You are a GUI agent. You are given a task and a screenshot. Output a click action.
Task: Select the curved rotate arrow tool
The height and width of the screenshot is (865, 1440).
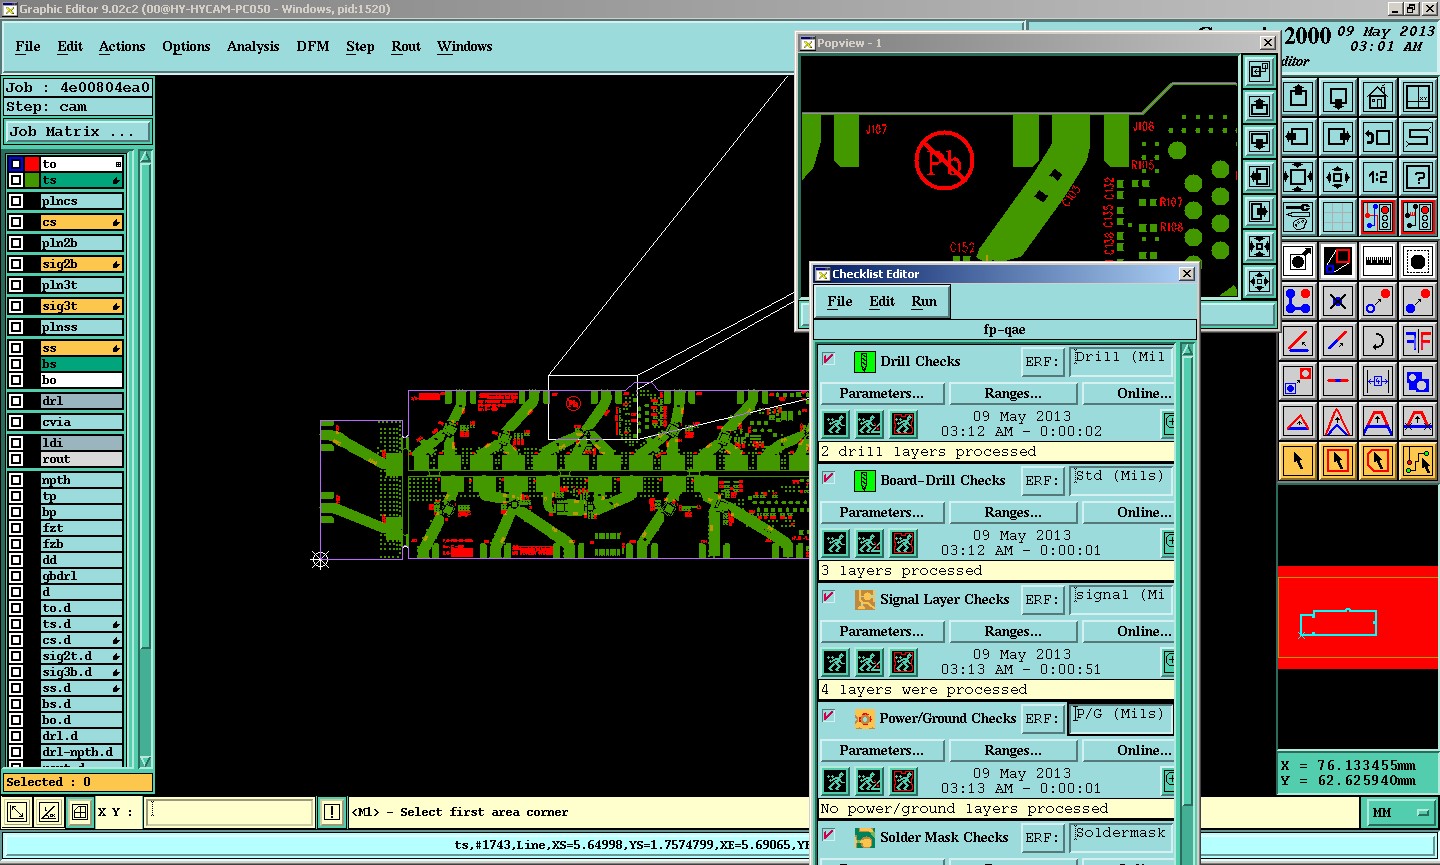pyautogui.click(x=1378, y=341)
